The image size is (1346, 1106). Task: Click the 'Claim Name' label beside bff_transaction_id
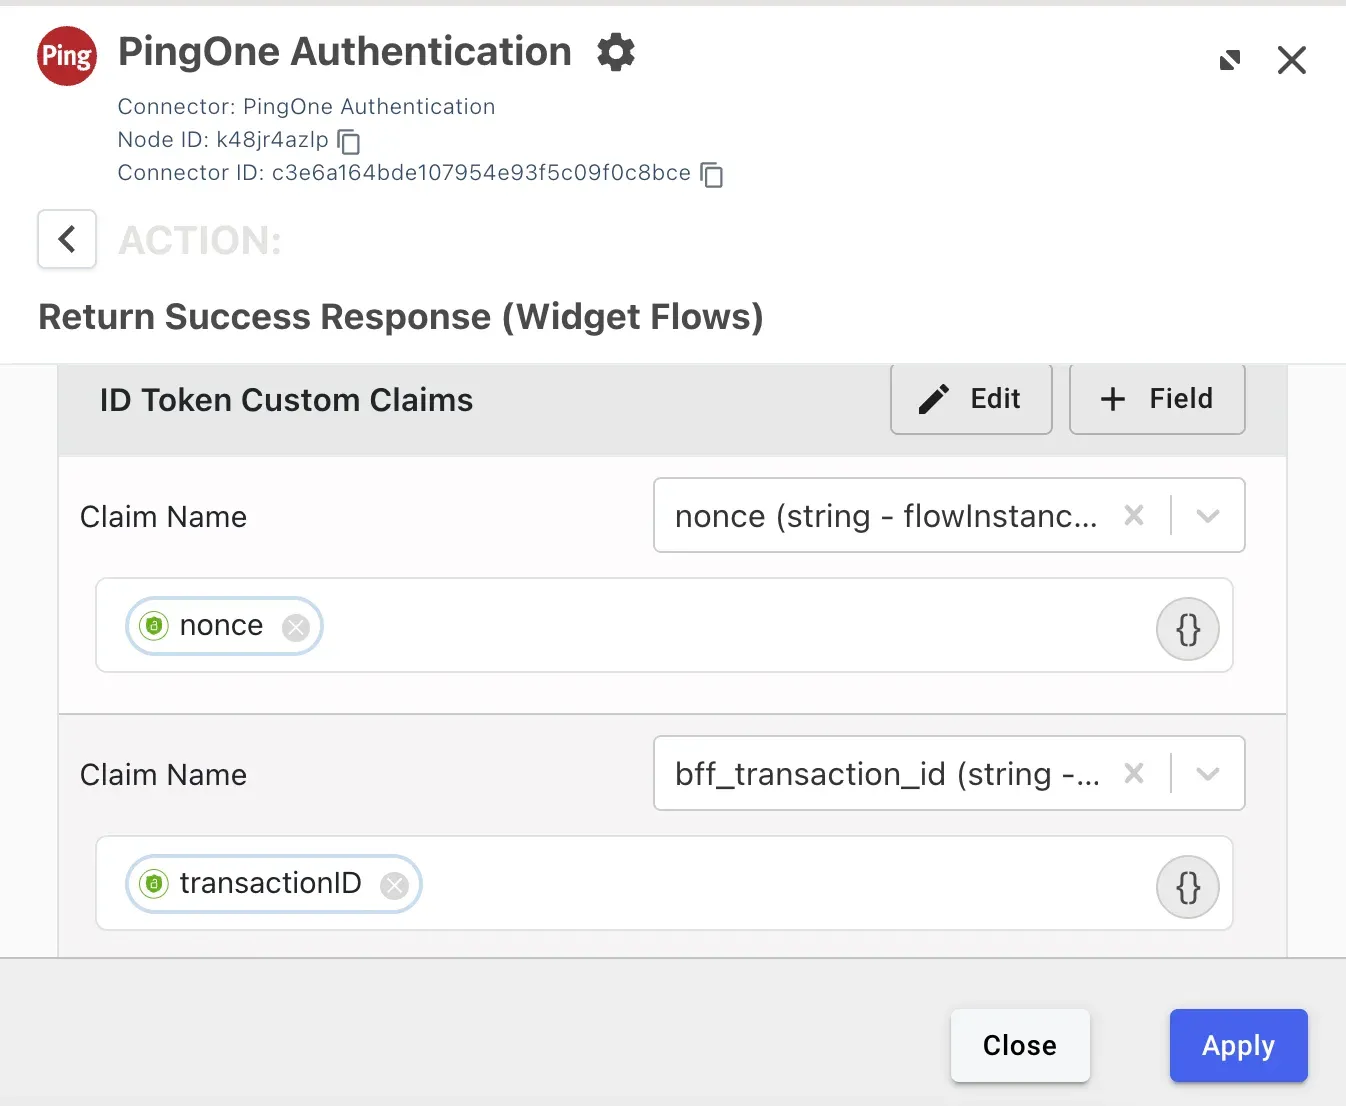[x=163, y=775]
